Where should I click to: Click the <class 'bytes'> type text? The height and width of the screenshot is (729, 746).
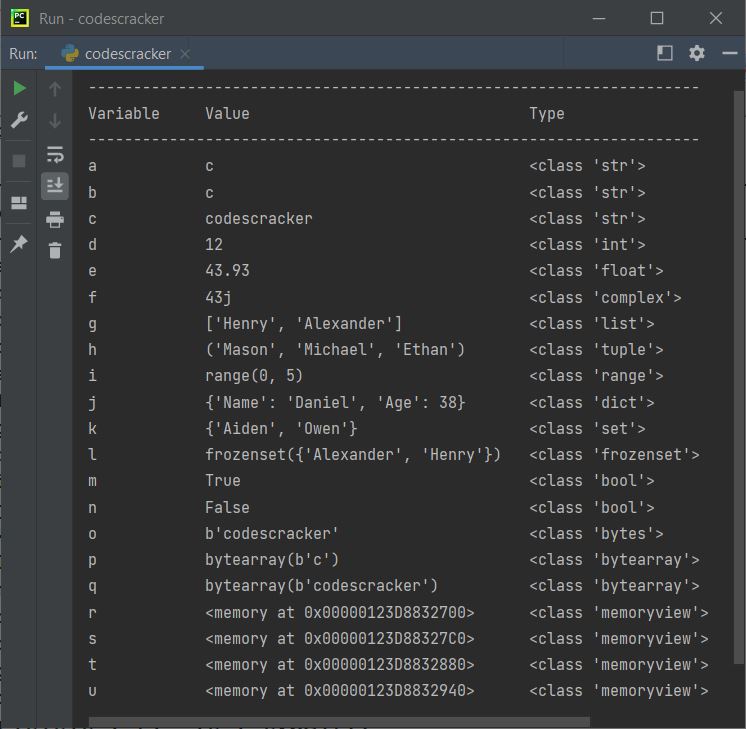tap(596, 533)
